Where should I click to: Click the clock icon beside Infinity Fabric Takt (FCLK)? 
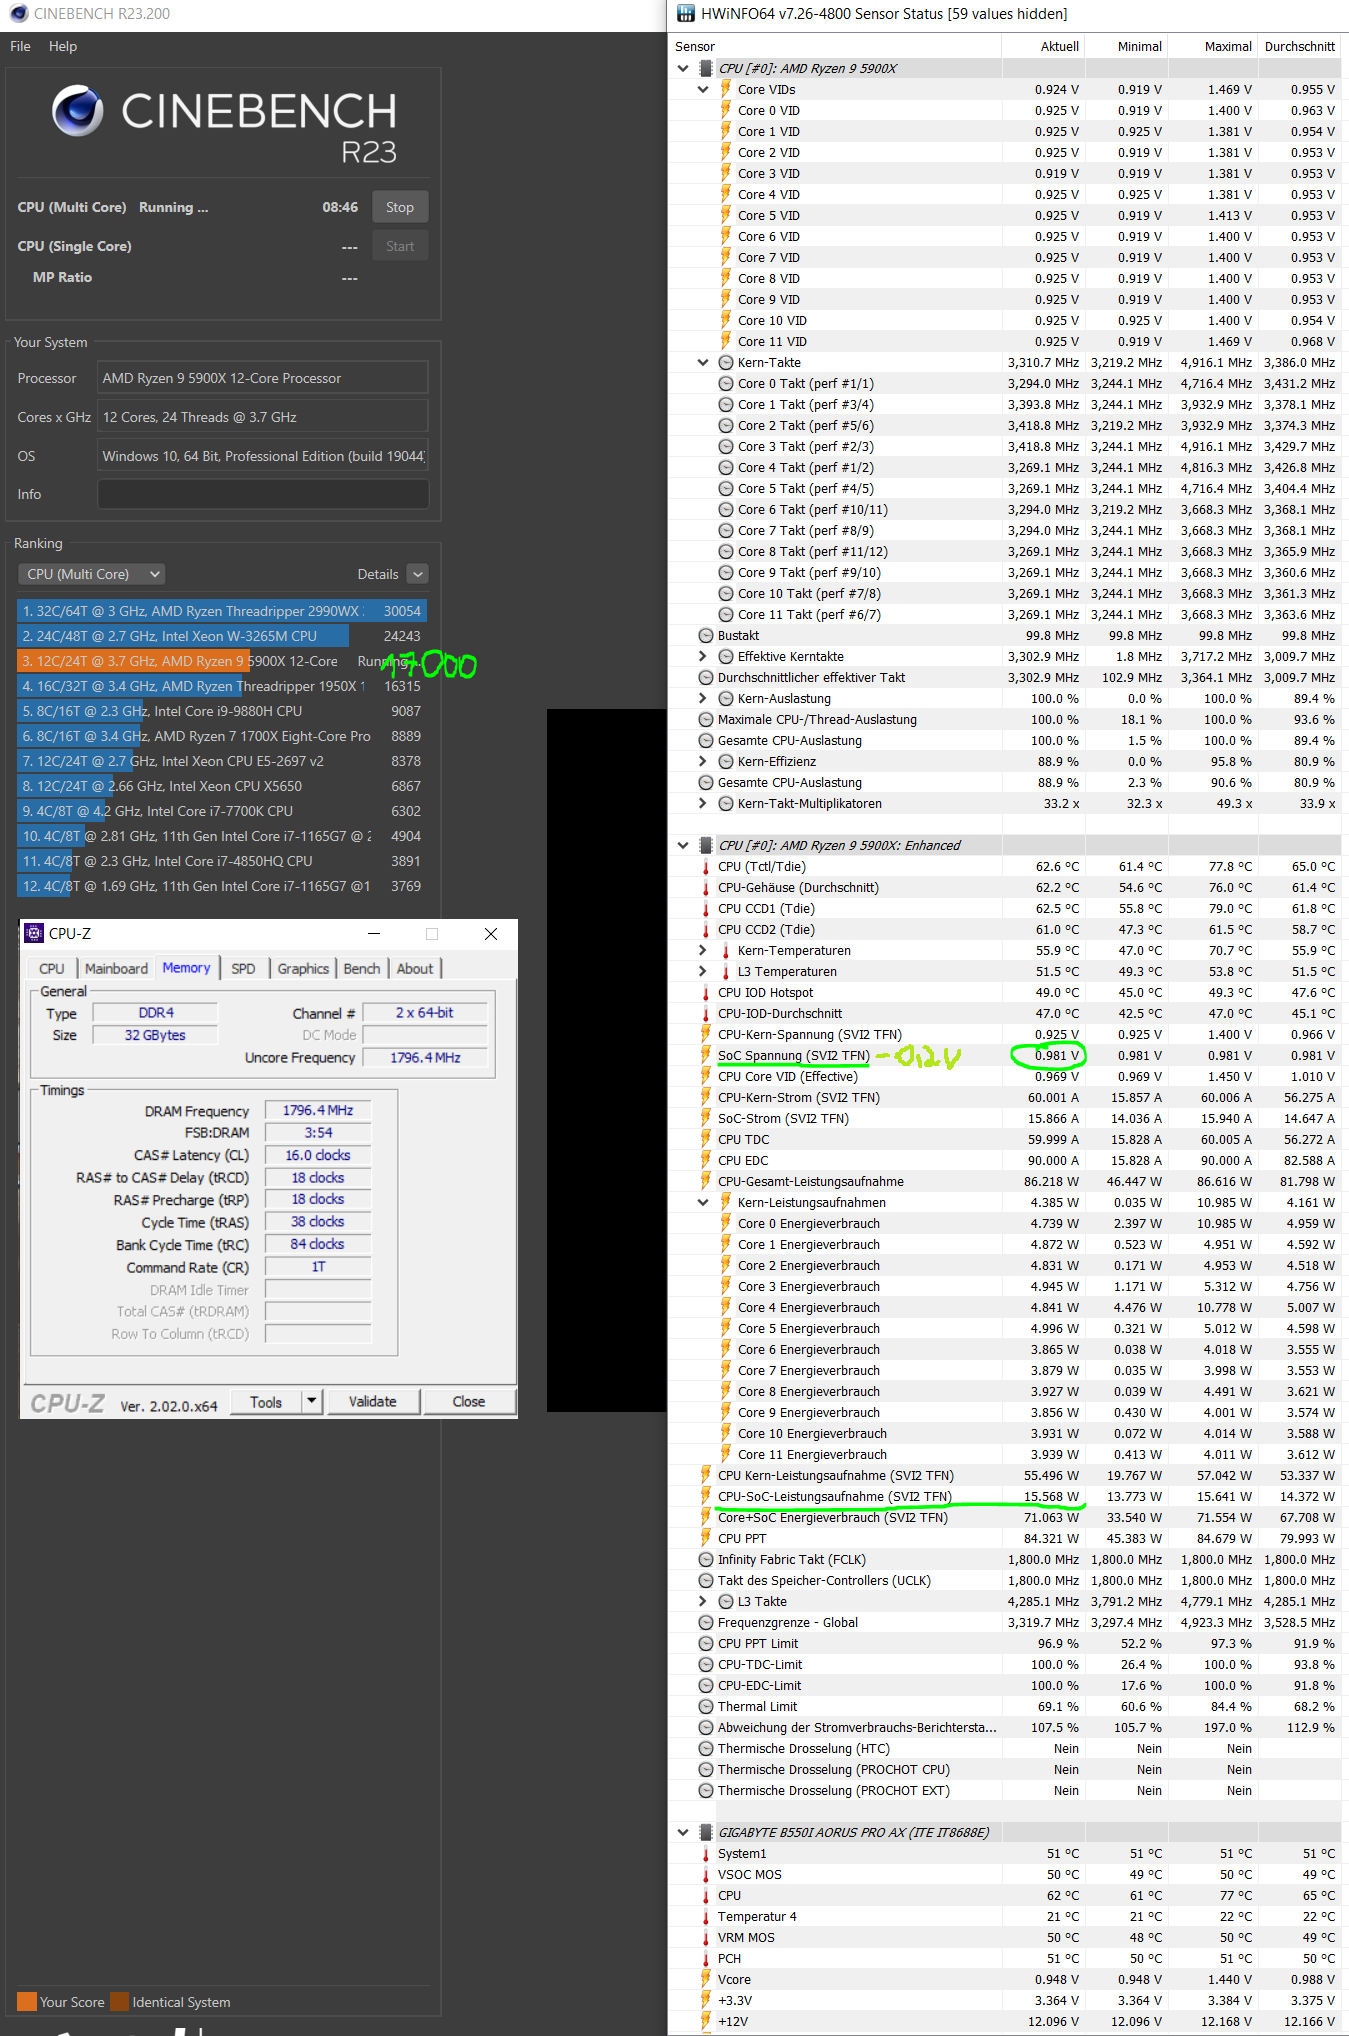tap(706, 1559)
